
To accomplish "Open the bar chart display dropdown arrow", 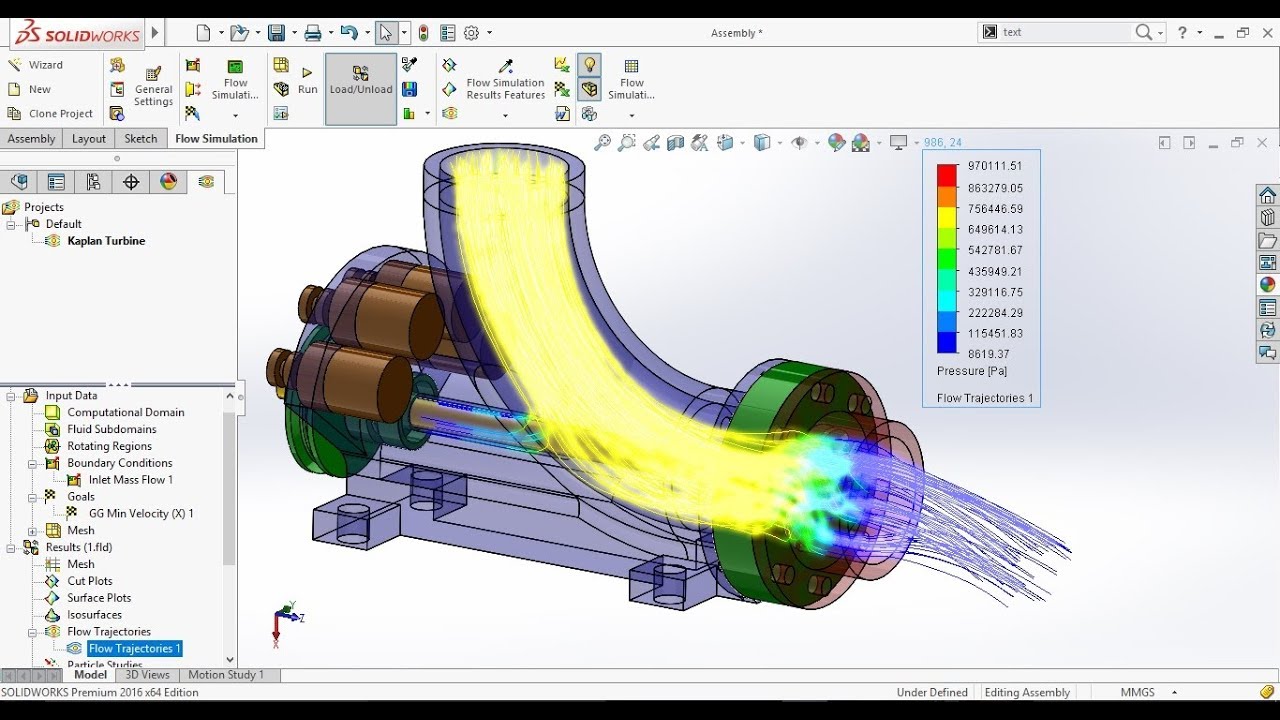I will [x=427, y=114].
